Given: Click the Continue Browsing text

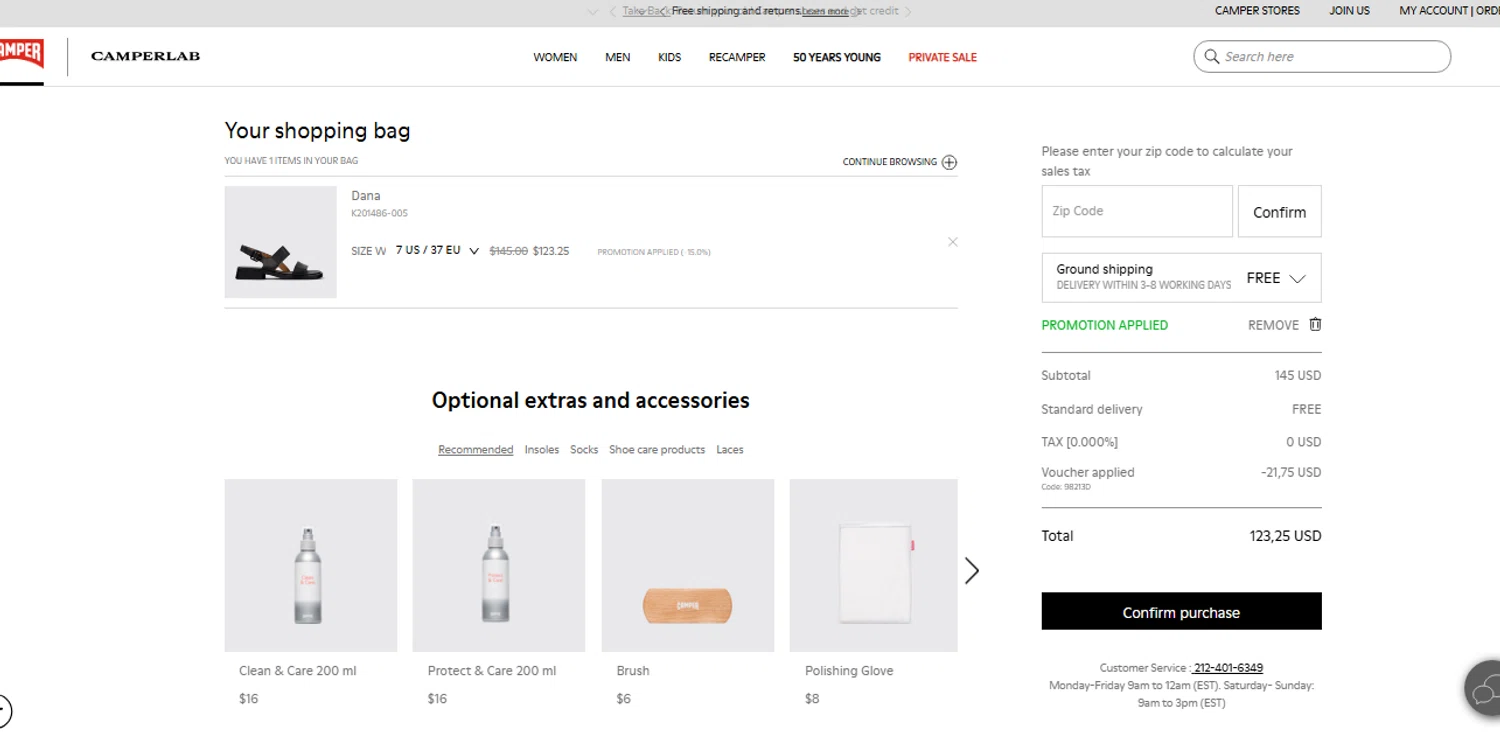Looking at the screenshot, I should (x=890, y=162).
